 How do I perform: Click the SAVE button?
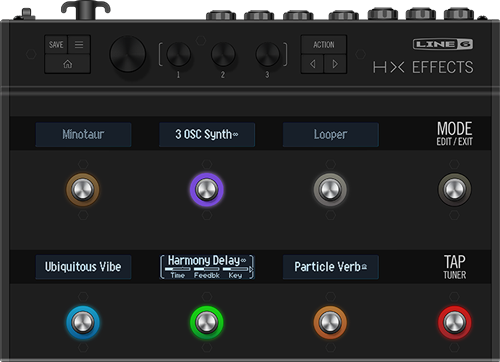[56, 44]
